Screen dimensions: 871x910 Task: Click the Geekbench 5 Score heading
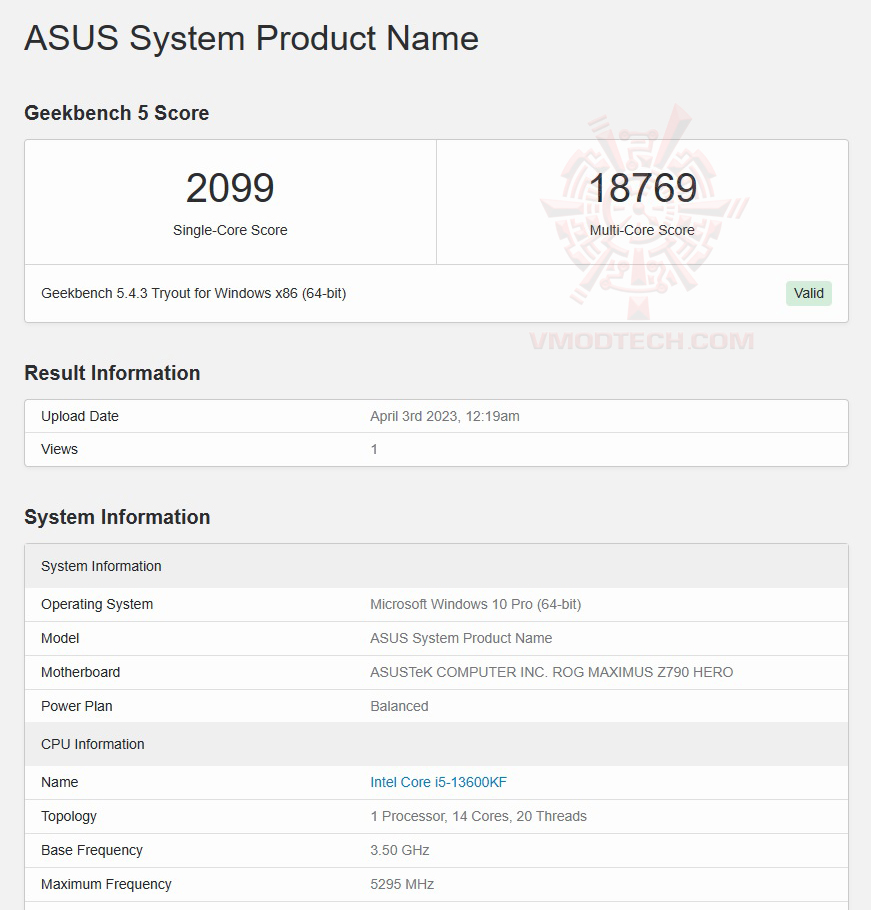116,113
